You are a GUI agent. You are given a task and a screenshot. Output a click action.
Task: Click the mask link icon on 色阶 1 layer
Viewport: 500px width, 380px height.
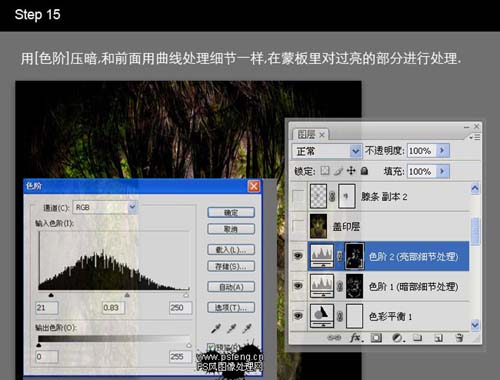coord(340,286)
